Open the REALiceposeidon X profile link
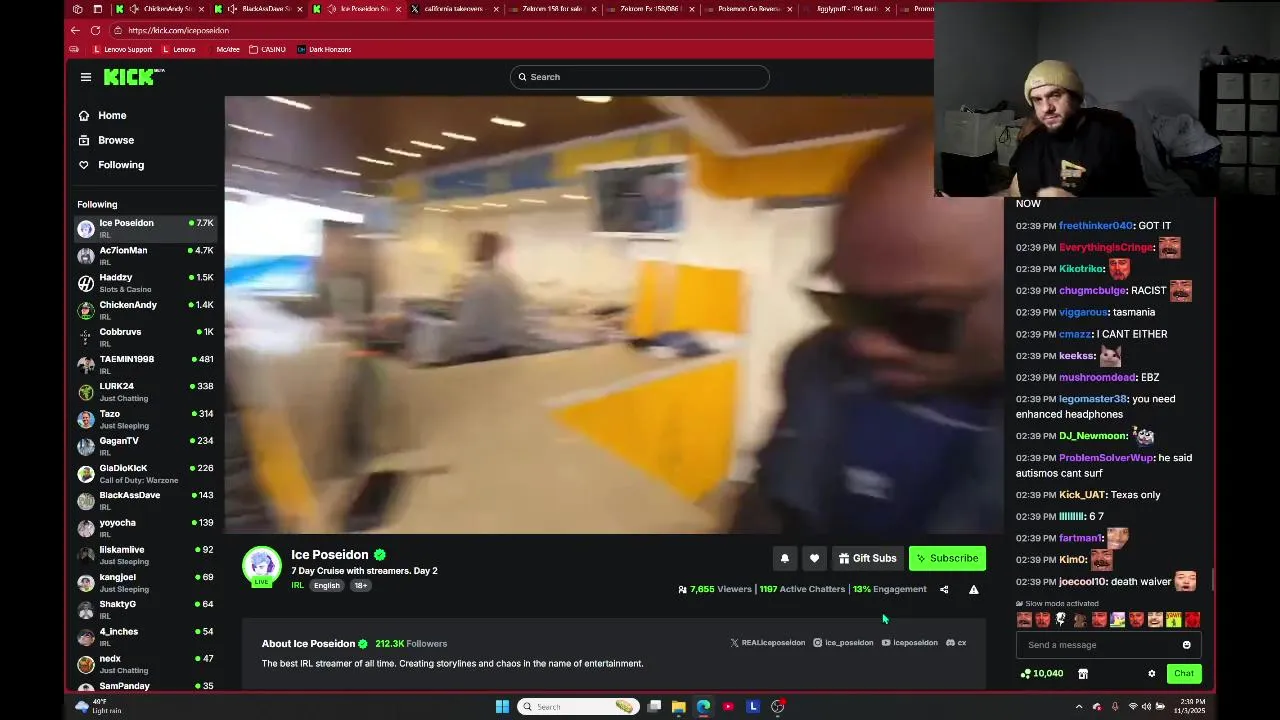The image size is (1280, 720). (x=767, y=643)
